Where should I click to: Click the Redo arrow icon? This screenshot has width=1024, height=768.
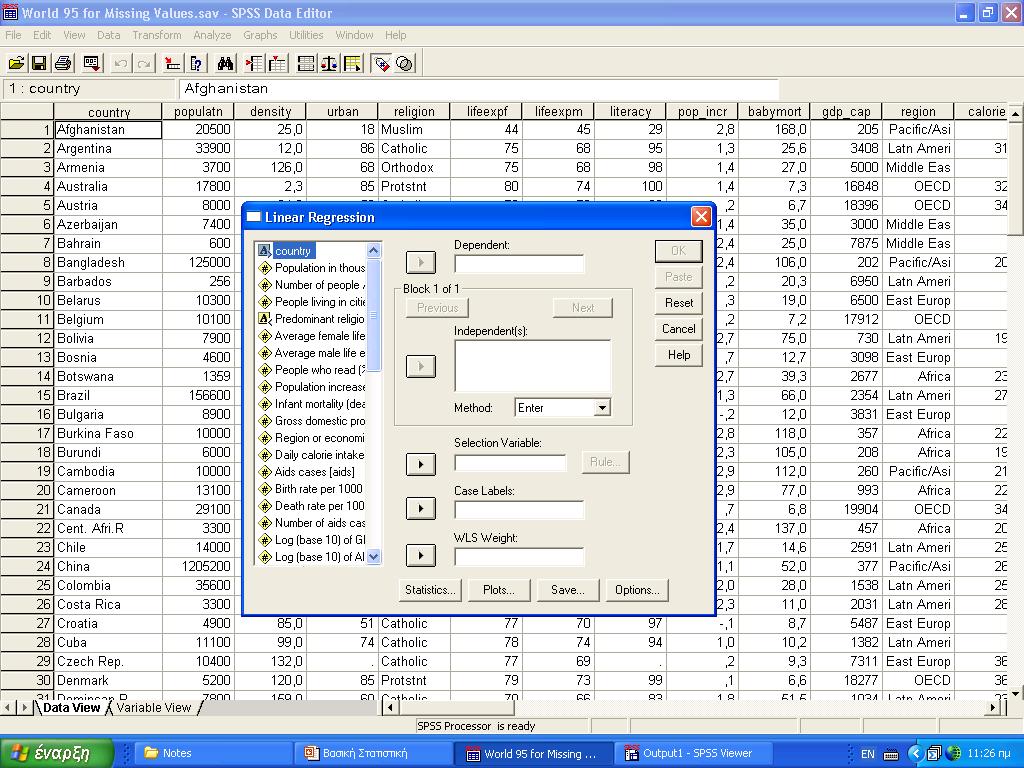click(x=144, y=63)
